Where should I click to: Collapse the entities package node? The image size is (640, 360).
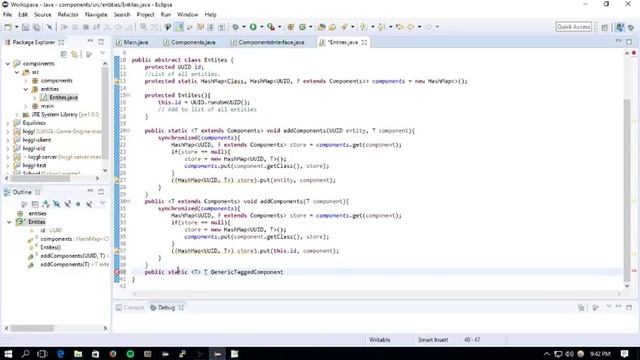click(26, 89)
